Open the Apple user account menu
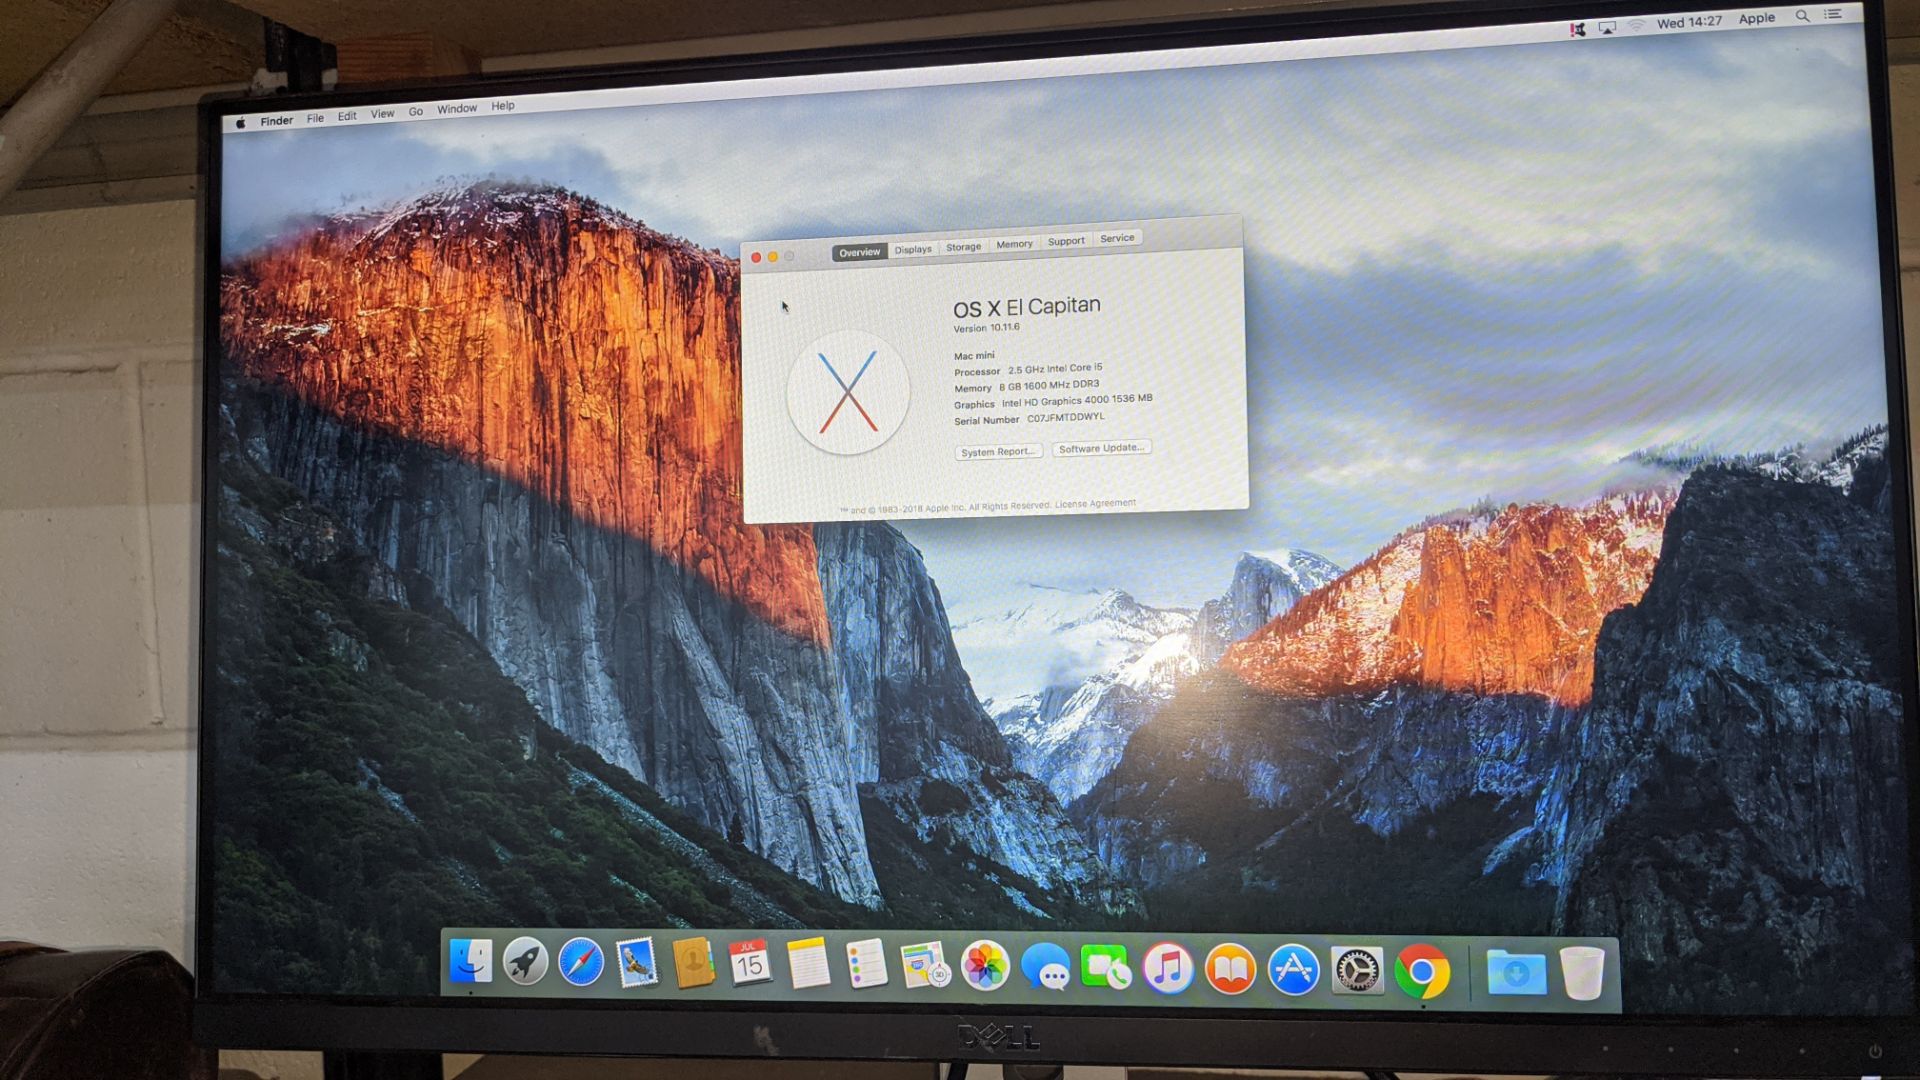The width and height of the screenshot is (1920, 1080). (x=1756, y=18)
